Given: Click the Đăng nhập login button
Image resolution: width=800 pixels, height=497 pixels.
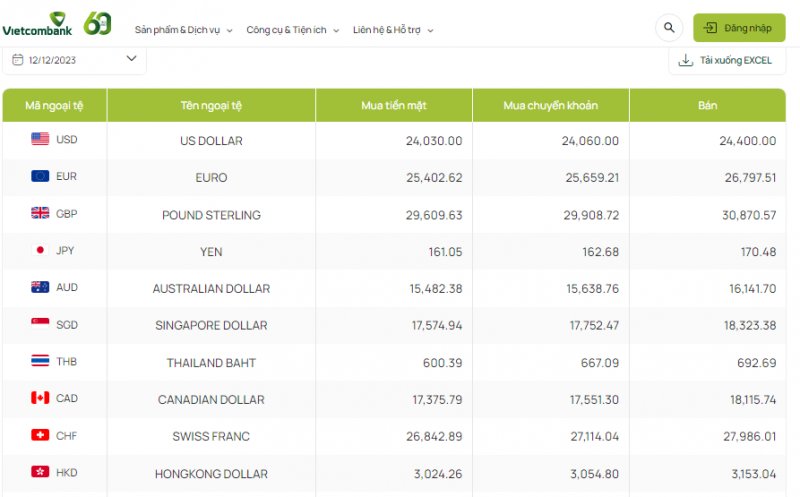Looking at the screenshot, I should point(739,28).
